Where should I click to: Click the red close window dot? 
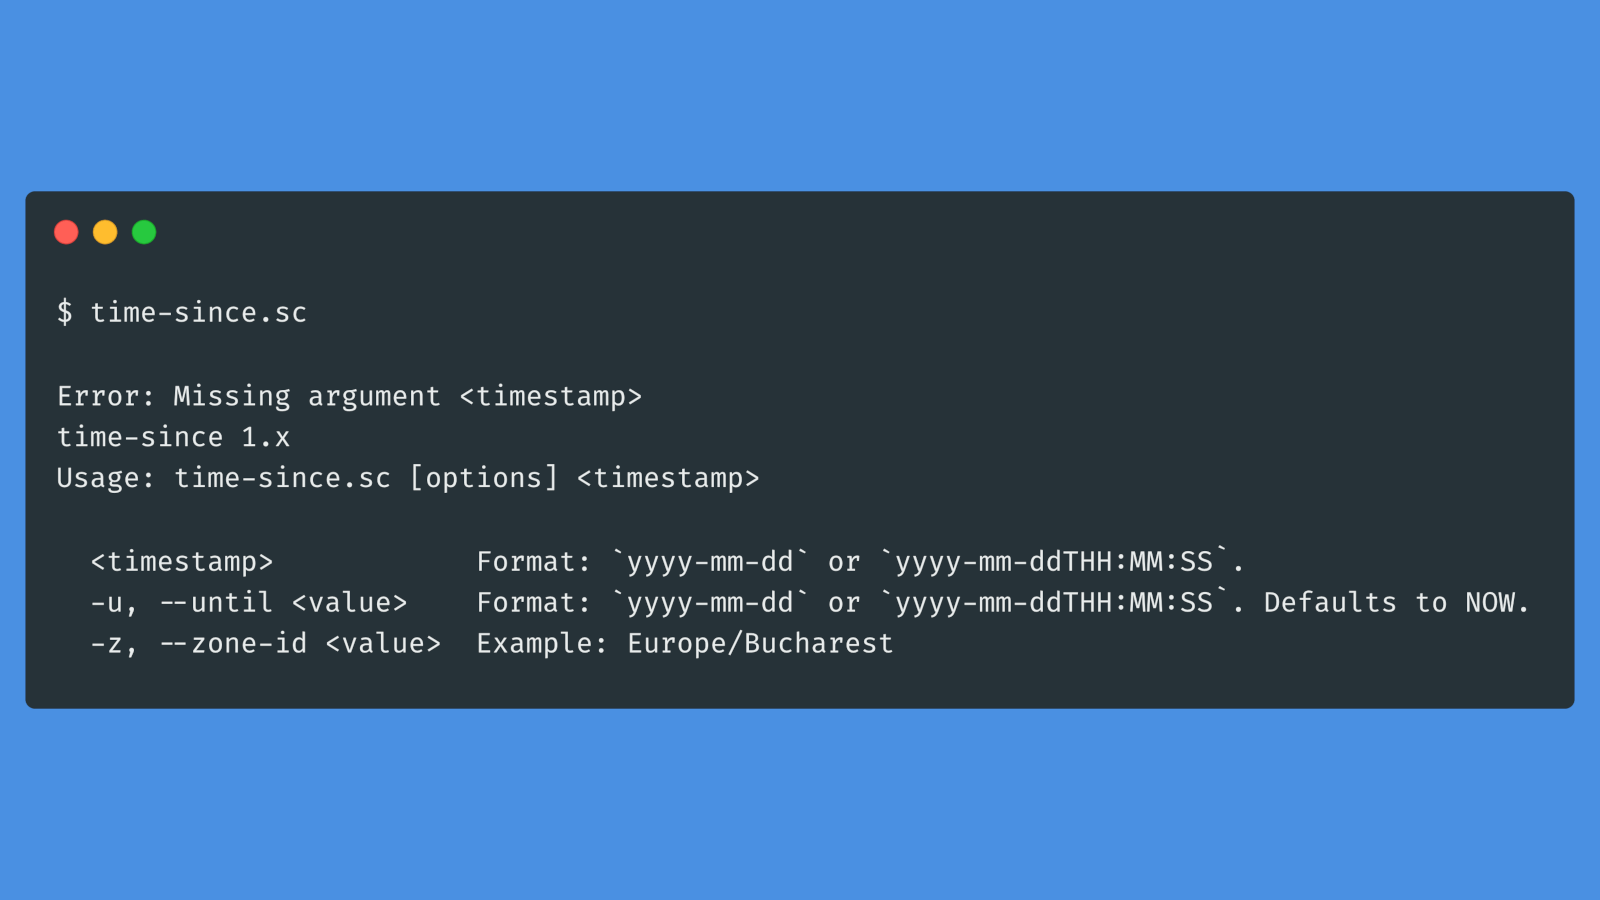point(66,232)
